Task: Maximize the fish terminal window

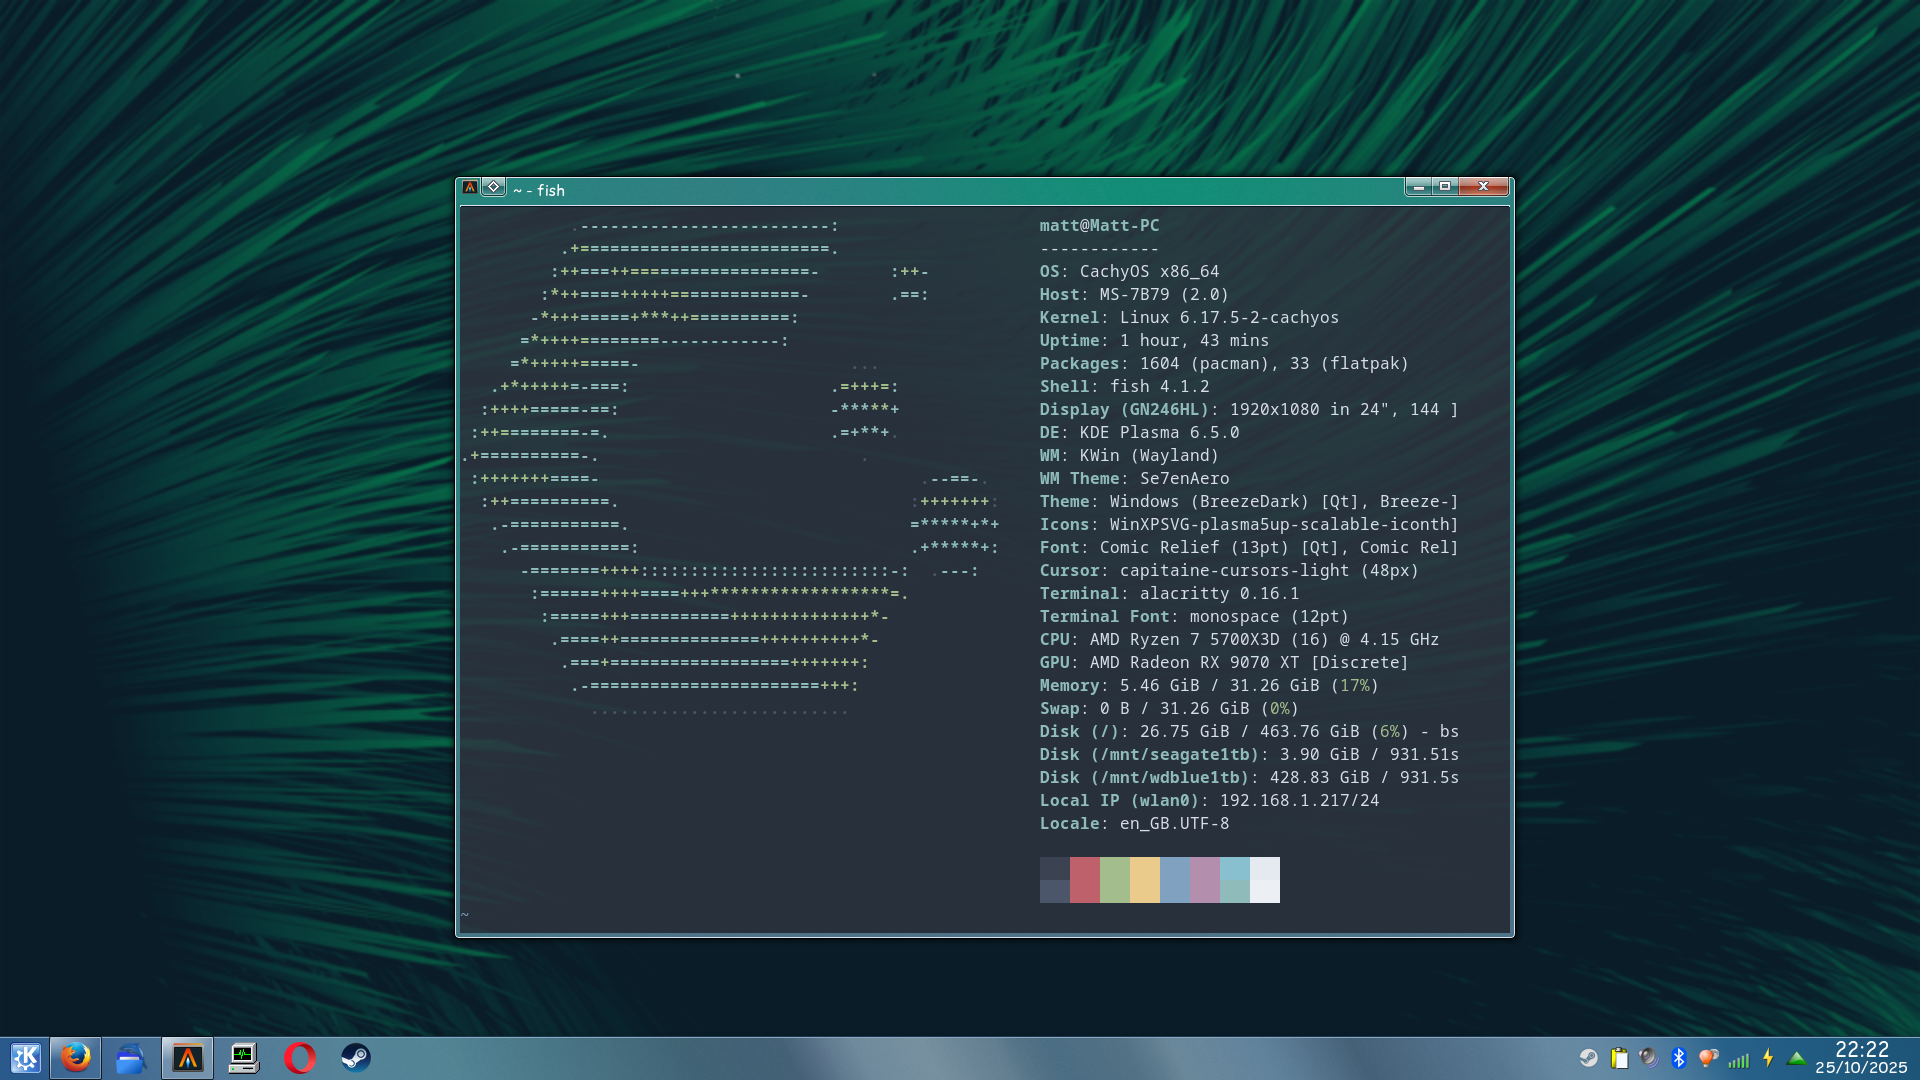Action: [1445, 186]
